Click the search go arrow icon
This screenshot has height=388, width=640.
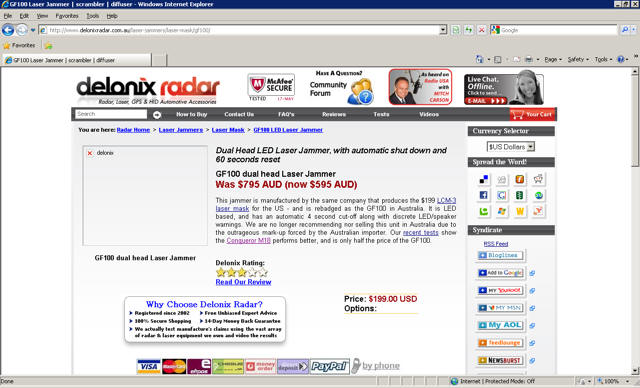coord(157,115)
